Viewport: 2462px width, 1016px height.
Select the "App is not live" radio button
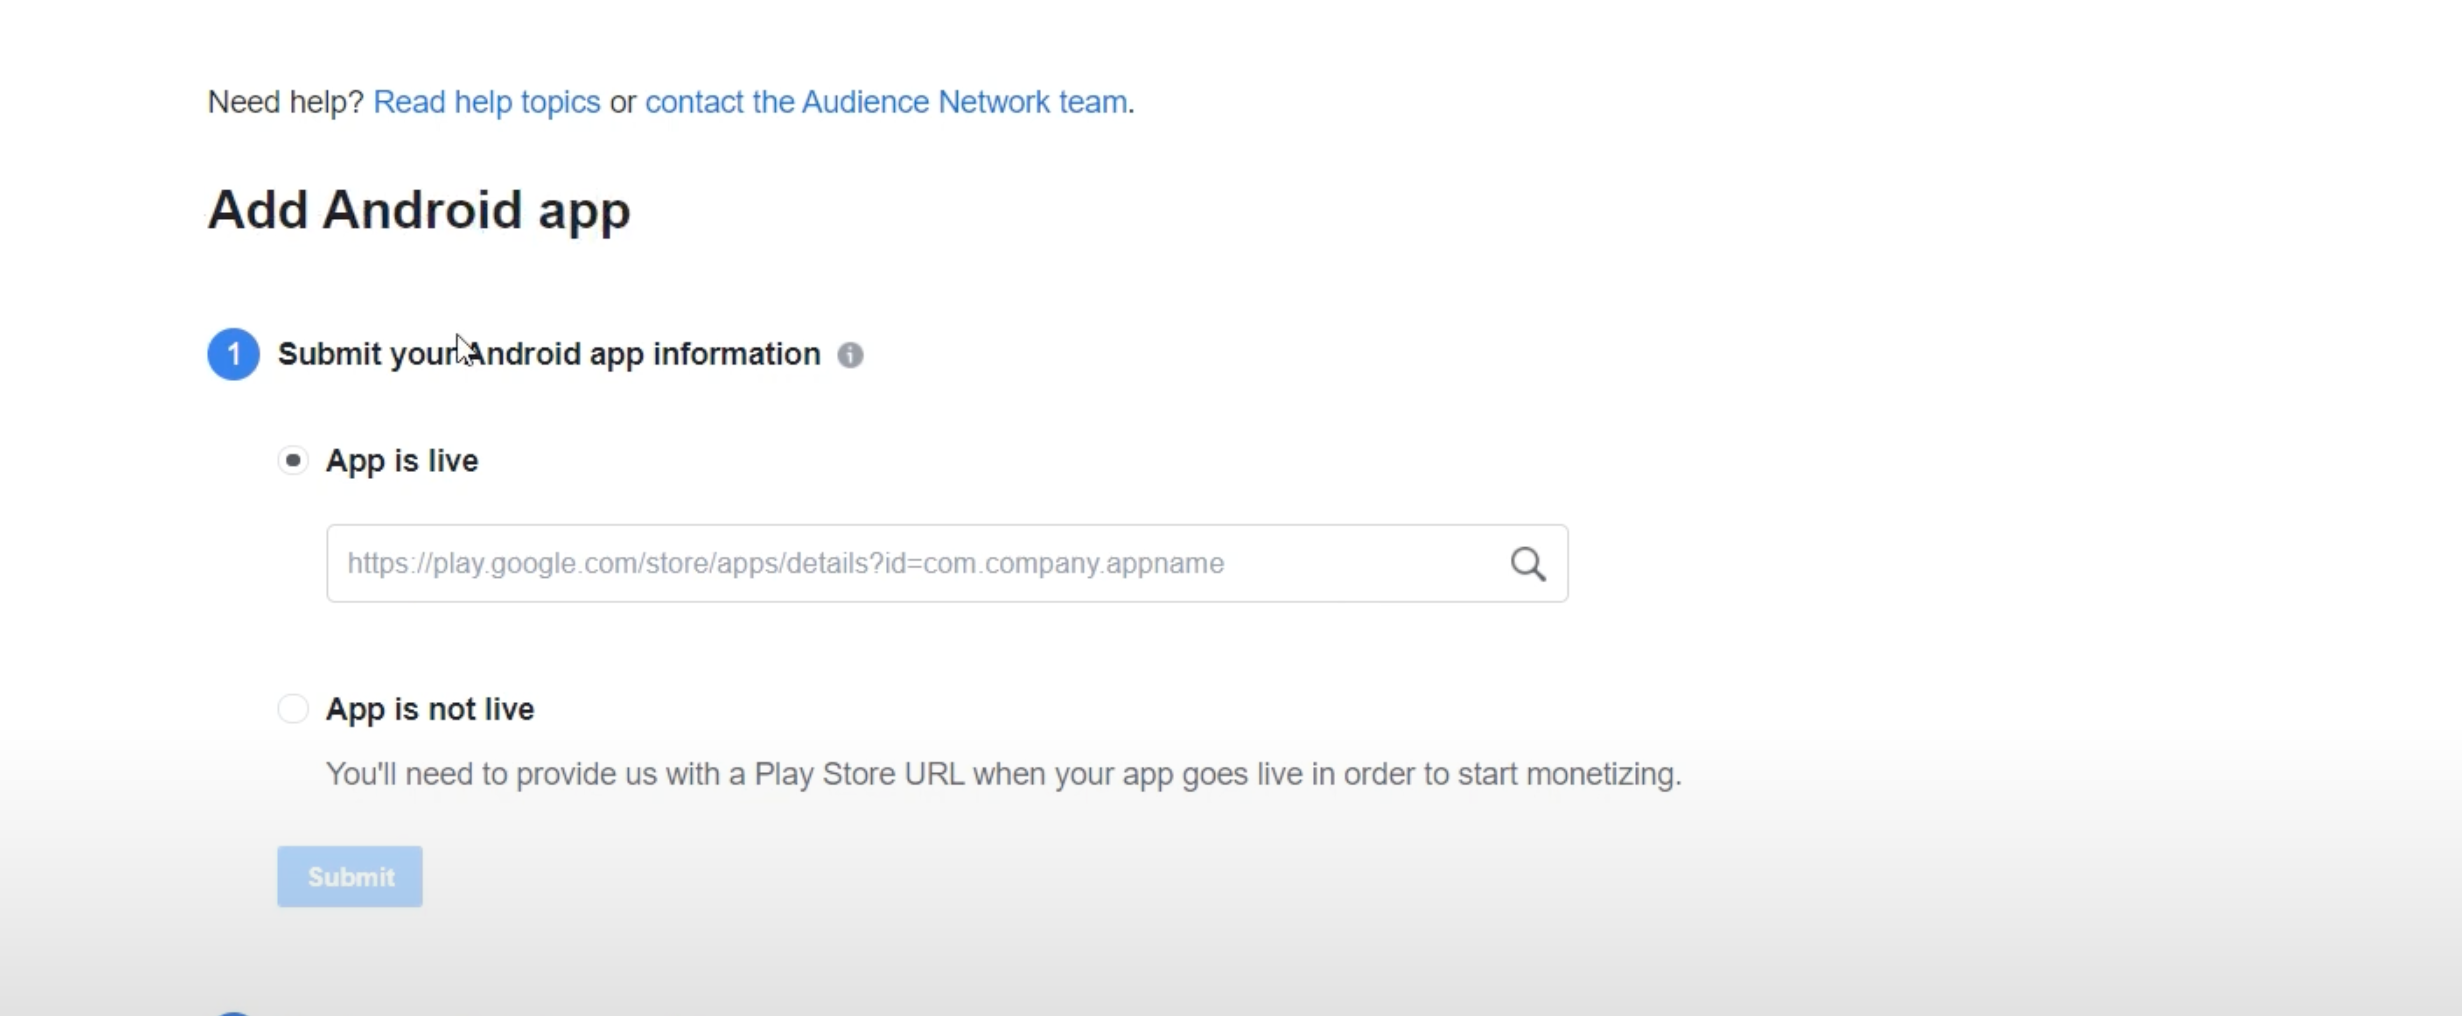tap(293, 709)
